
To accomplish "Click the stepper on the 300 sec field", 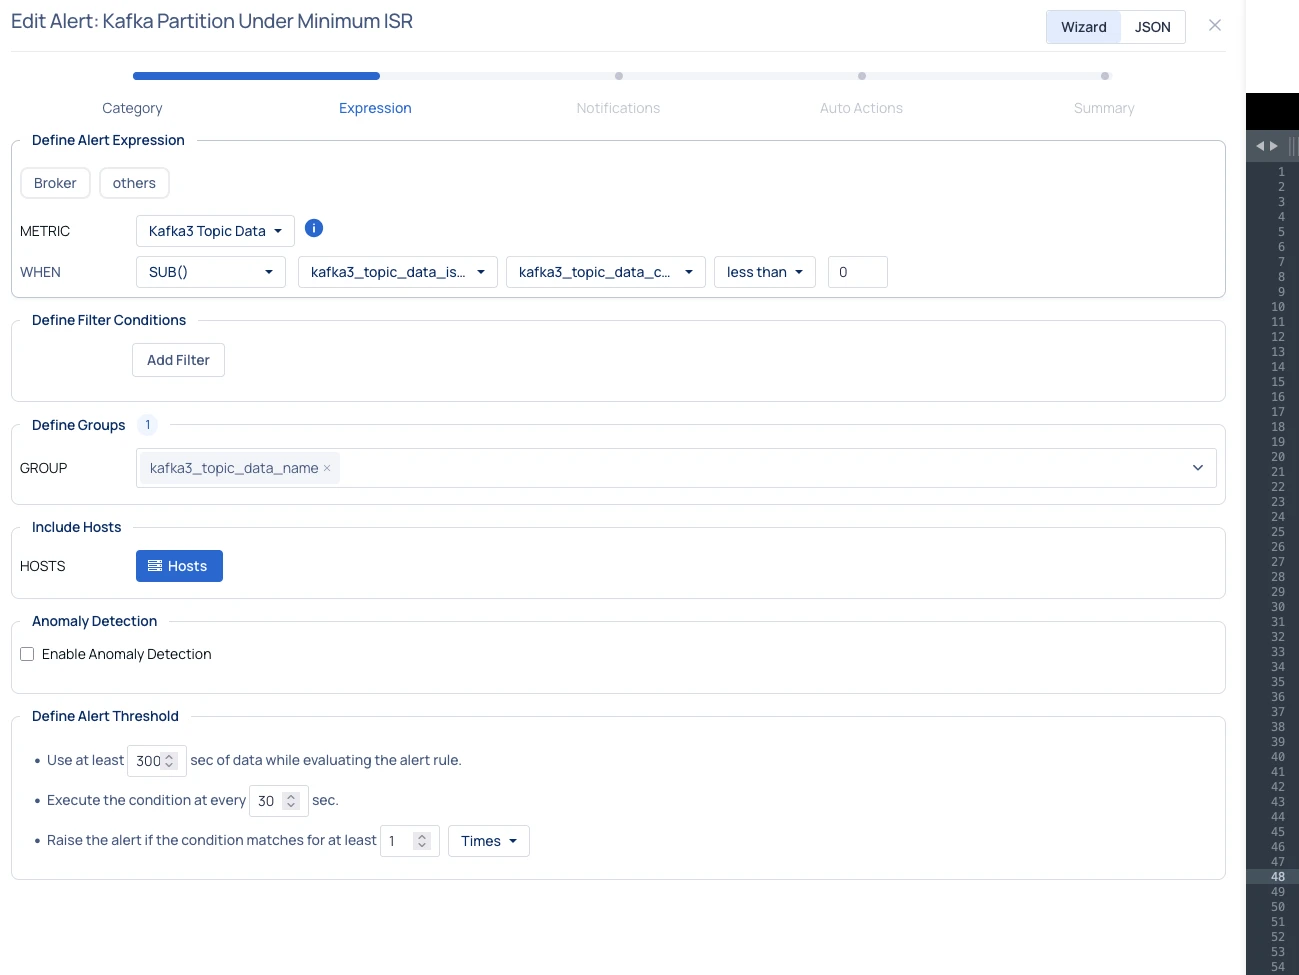I will tap(169, 761).
